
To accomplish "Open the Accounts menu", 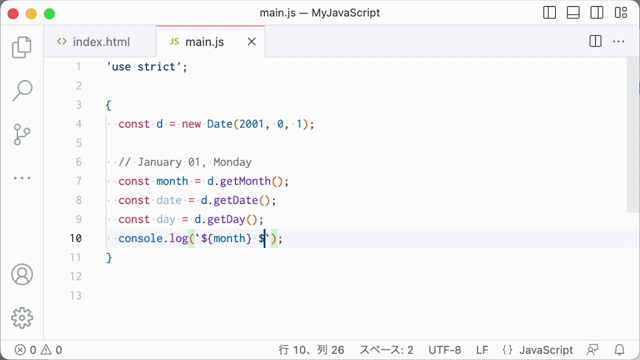I will (22, 274).
